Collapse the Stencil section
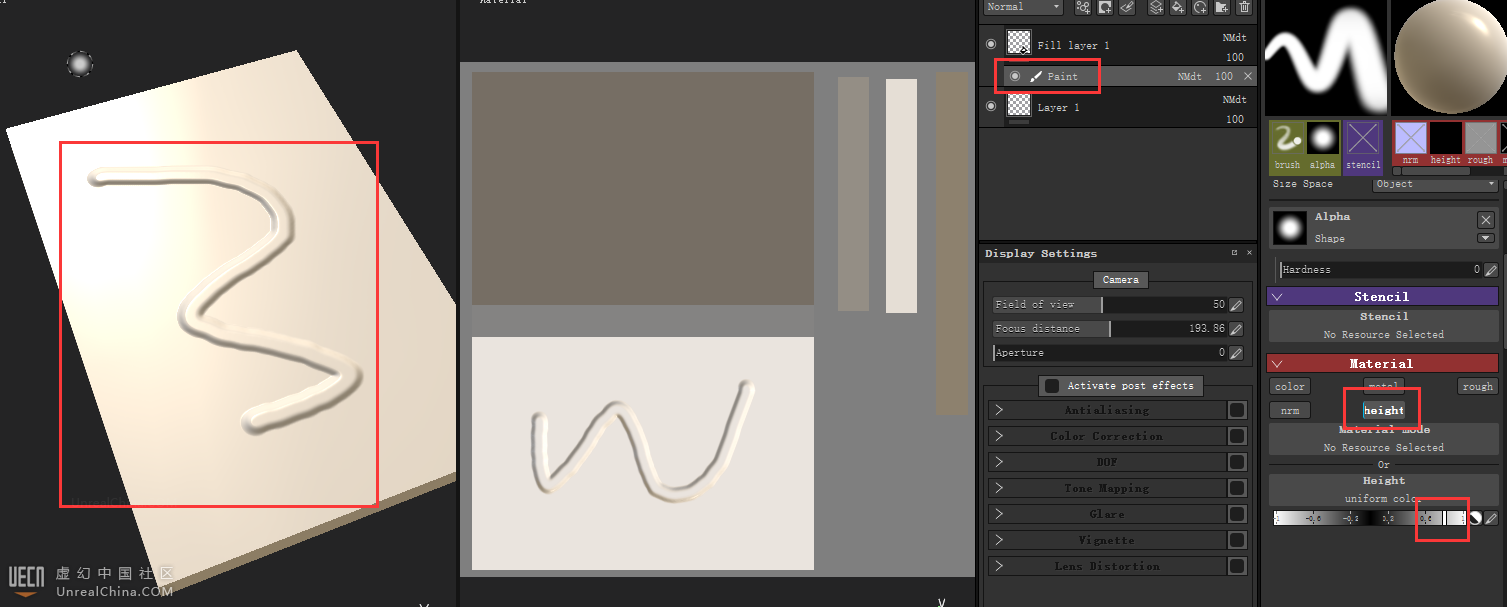1507x607 pixels. click(x=1277, y=297)
